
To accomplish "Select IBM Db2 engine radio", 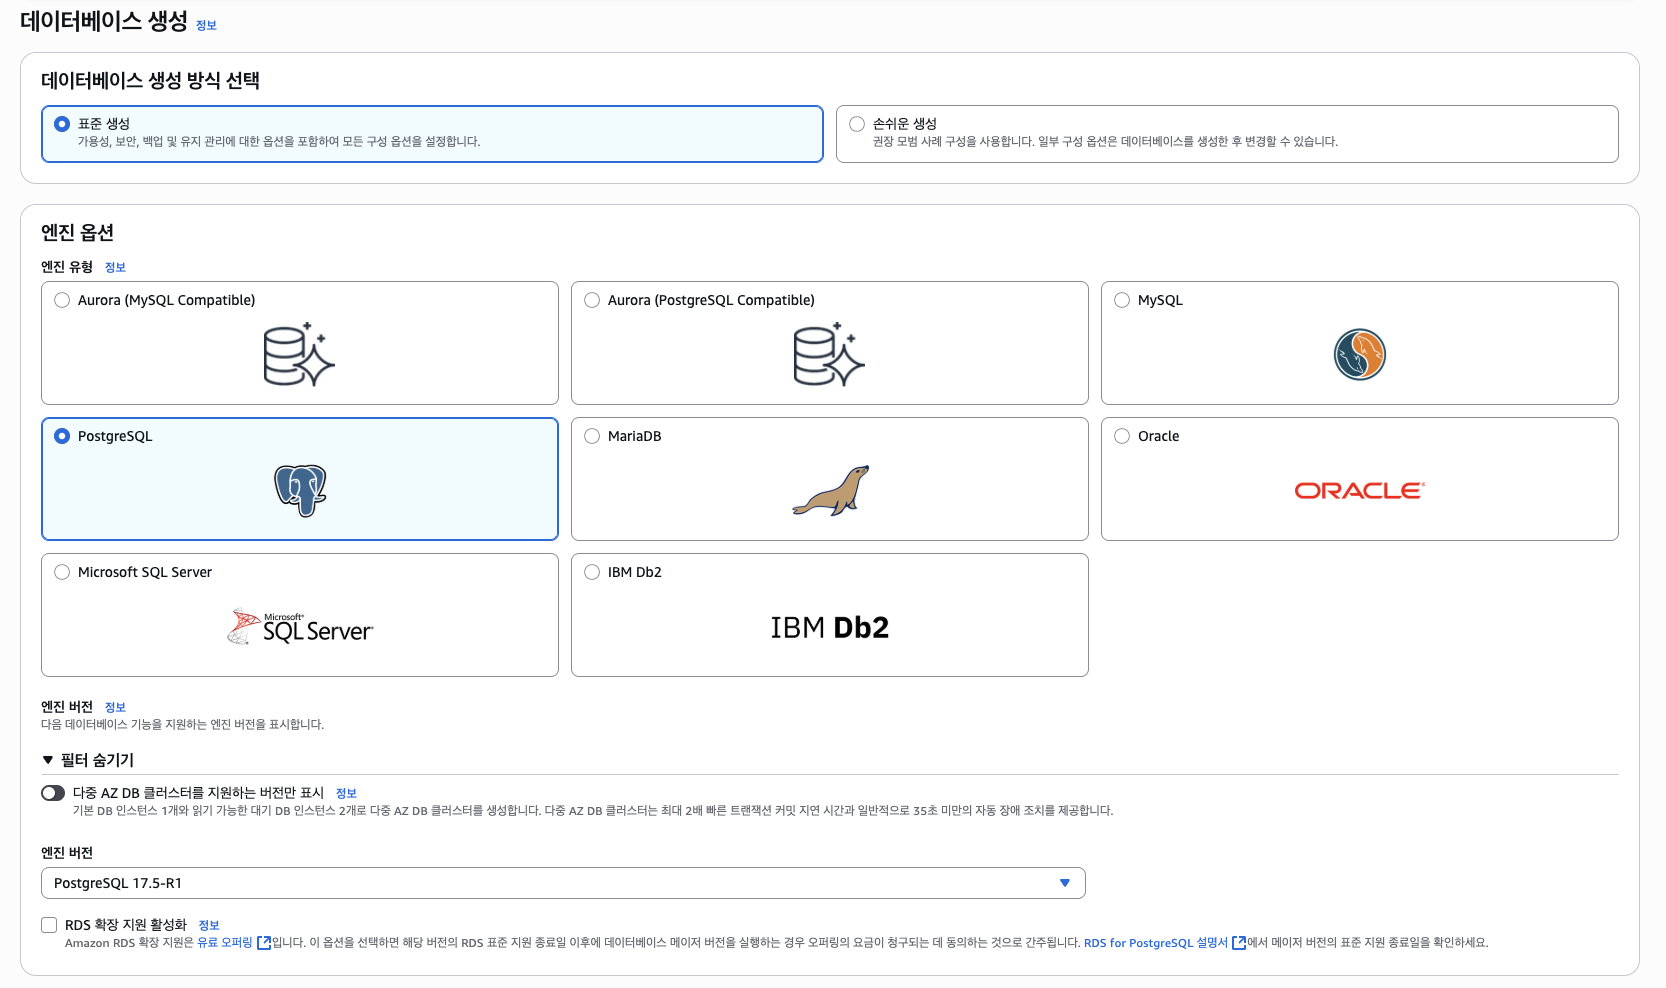I will tap(592, 572).
